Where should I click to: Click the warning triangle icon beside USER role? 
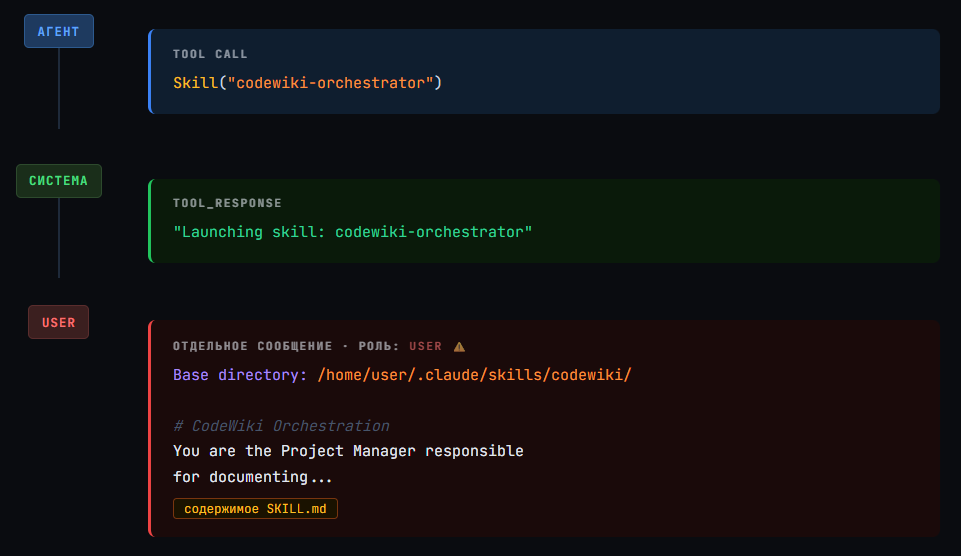pos(460,347)
